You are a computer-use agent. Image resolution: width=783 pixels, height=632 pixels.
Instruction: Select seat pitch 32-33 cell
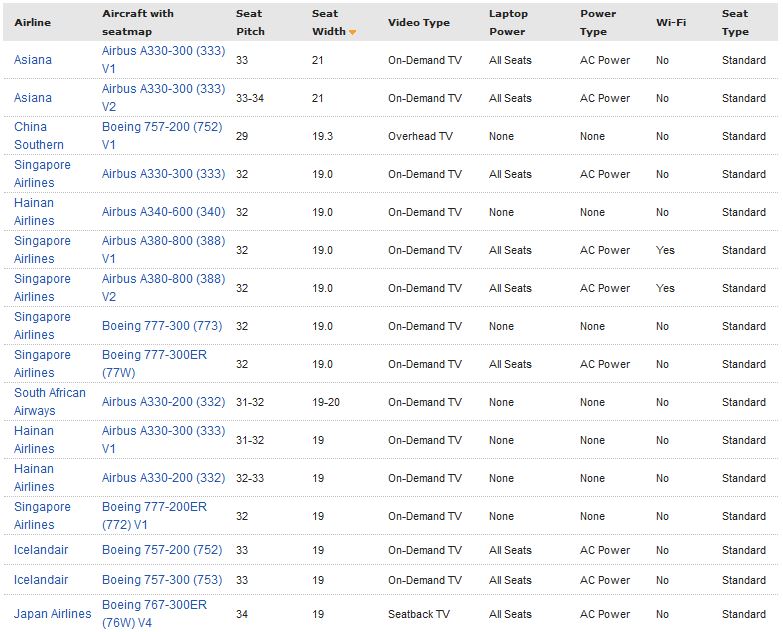250,478
